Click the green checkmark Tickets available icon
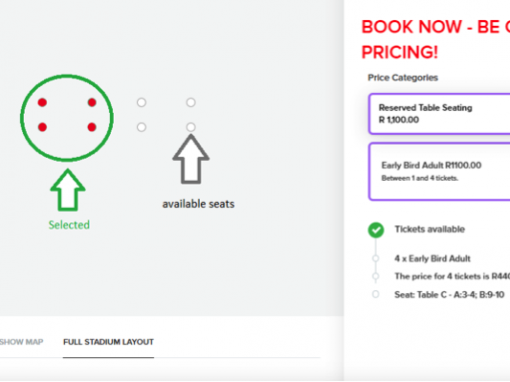This screenshot has width=510, height=382. point(376,230)
